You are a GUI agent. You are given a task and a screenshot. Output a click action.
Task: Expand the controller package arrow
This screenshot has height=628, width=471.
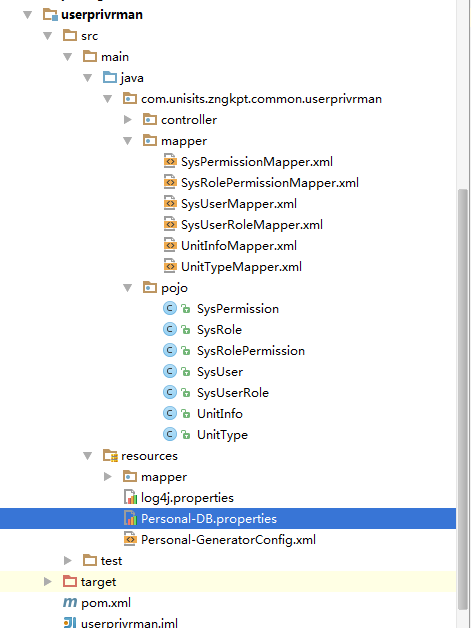(x=128, y=120)
